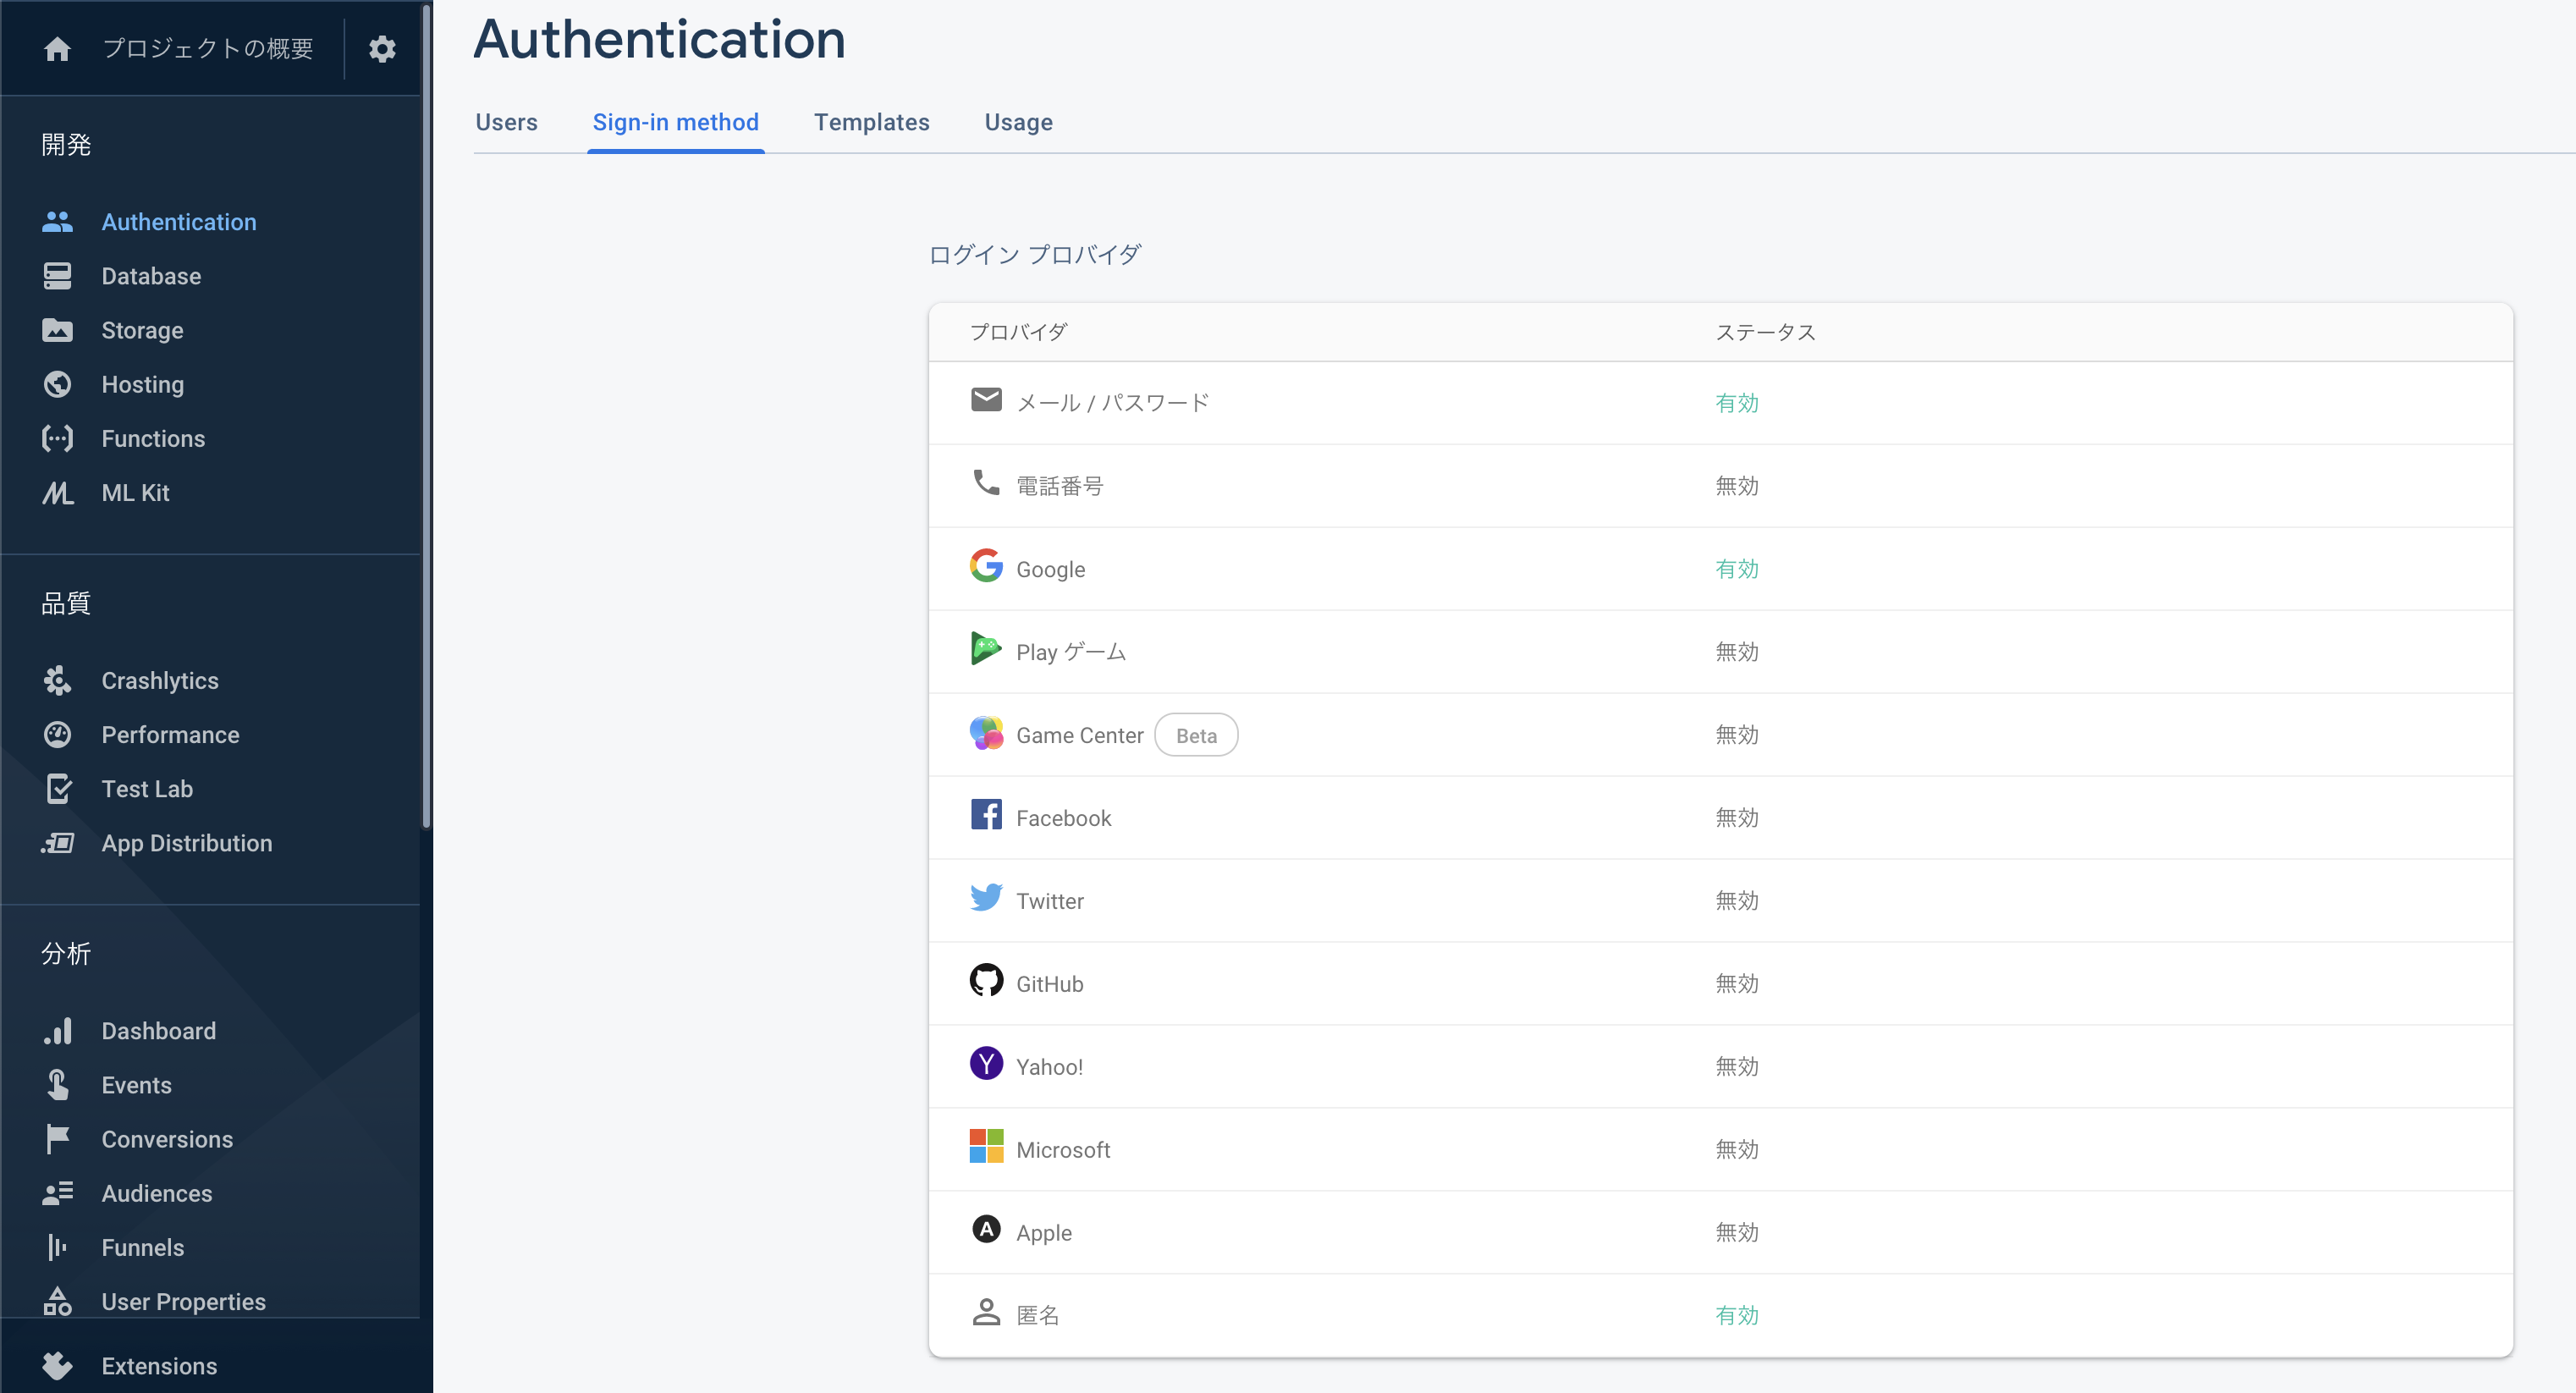Viewport: 2576px width, 1393px height.
Task: Go to App Distribution in sidebar
Action: tap(186, 843)
